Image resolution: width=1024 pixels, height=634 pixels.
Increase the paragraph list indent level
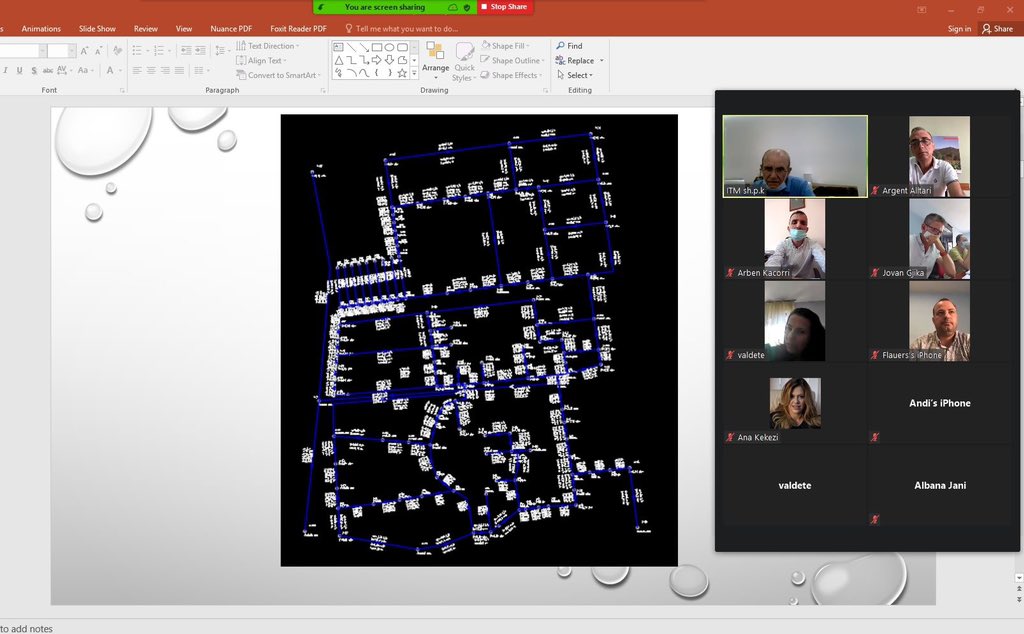click(200, 50)
